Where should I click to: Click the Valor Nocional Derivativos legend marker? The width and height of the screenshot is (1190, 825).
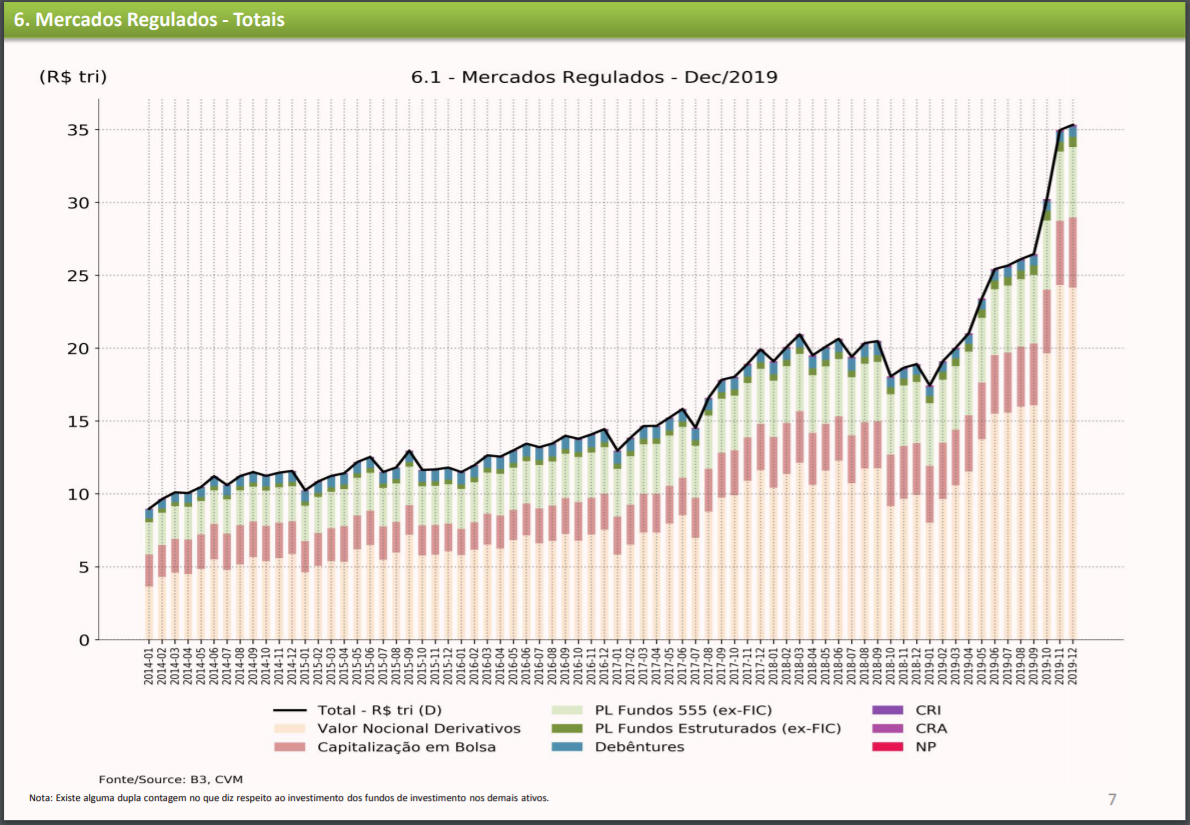[291, 729]
